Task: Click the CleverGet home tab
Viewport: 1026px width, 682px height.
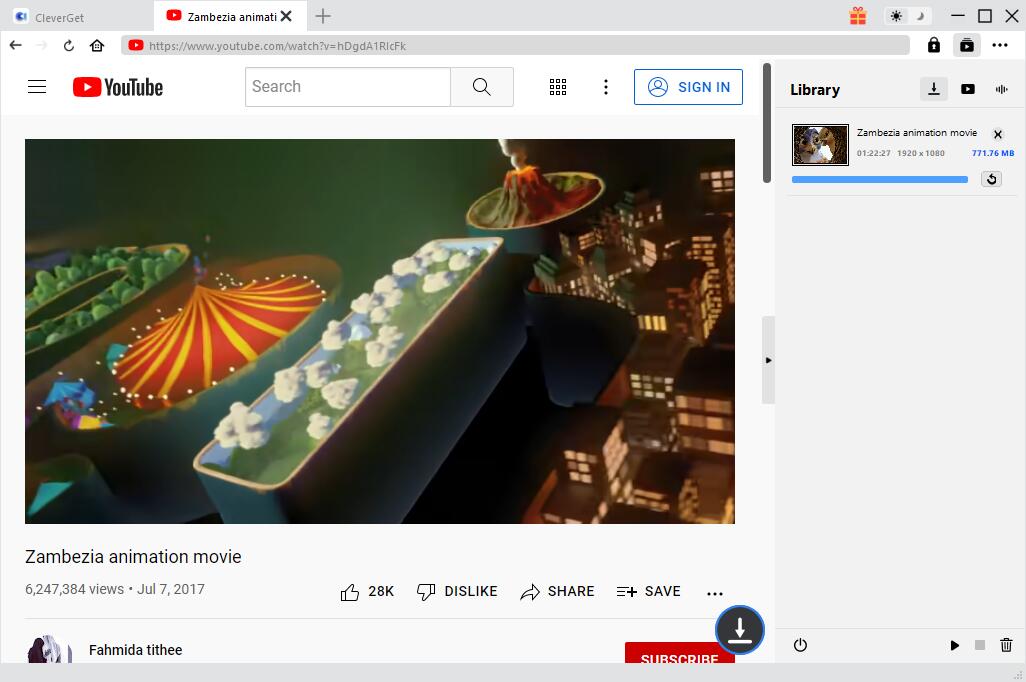Action: coord(58,16)
